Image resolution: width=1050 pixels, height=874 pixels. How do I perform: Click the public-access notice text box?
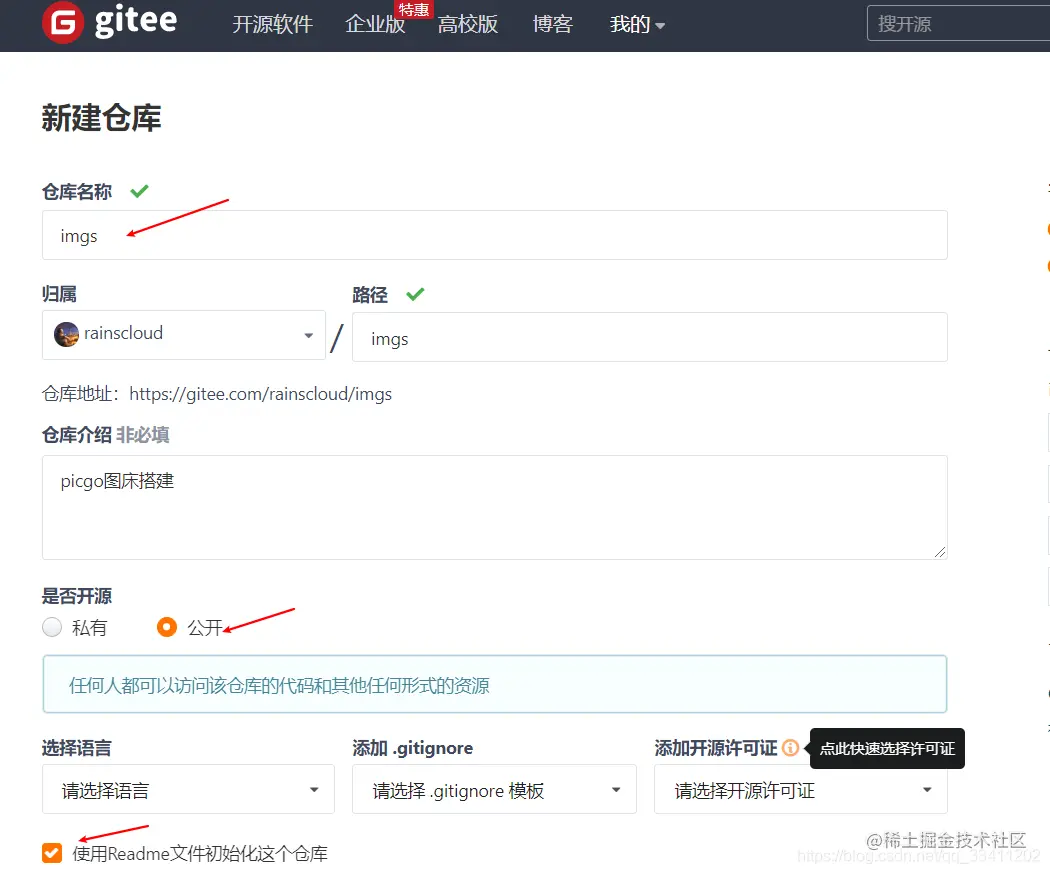494,684
